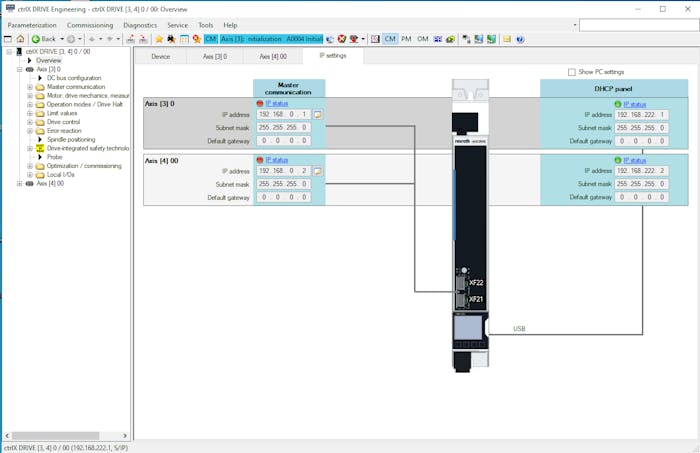This screenshot has height=453, width=700.
Task: Switch to PM mode in toolbar
Action: (406, 39)
